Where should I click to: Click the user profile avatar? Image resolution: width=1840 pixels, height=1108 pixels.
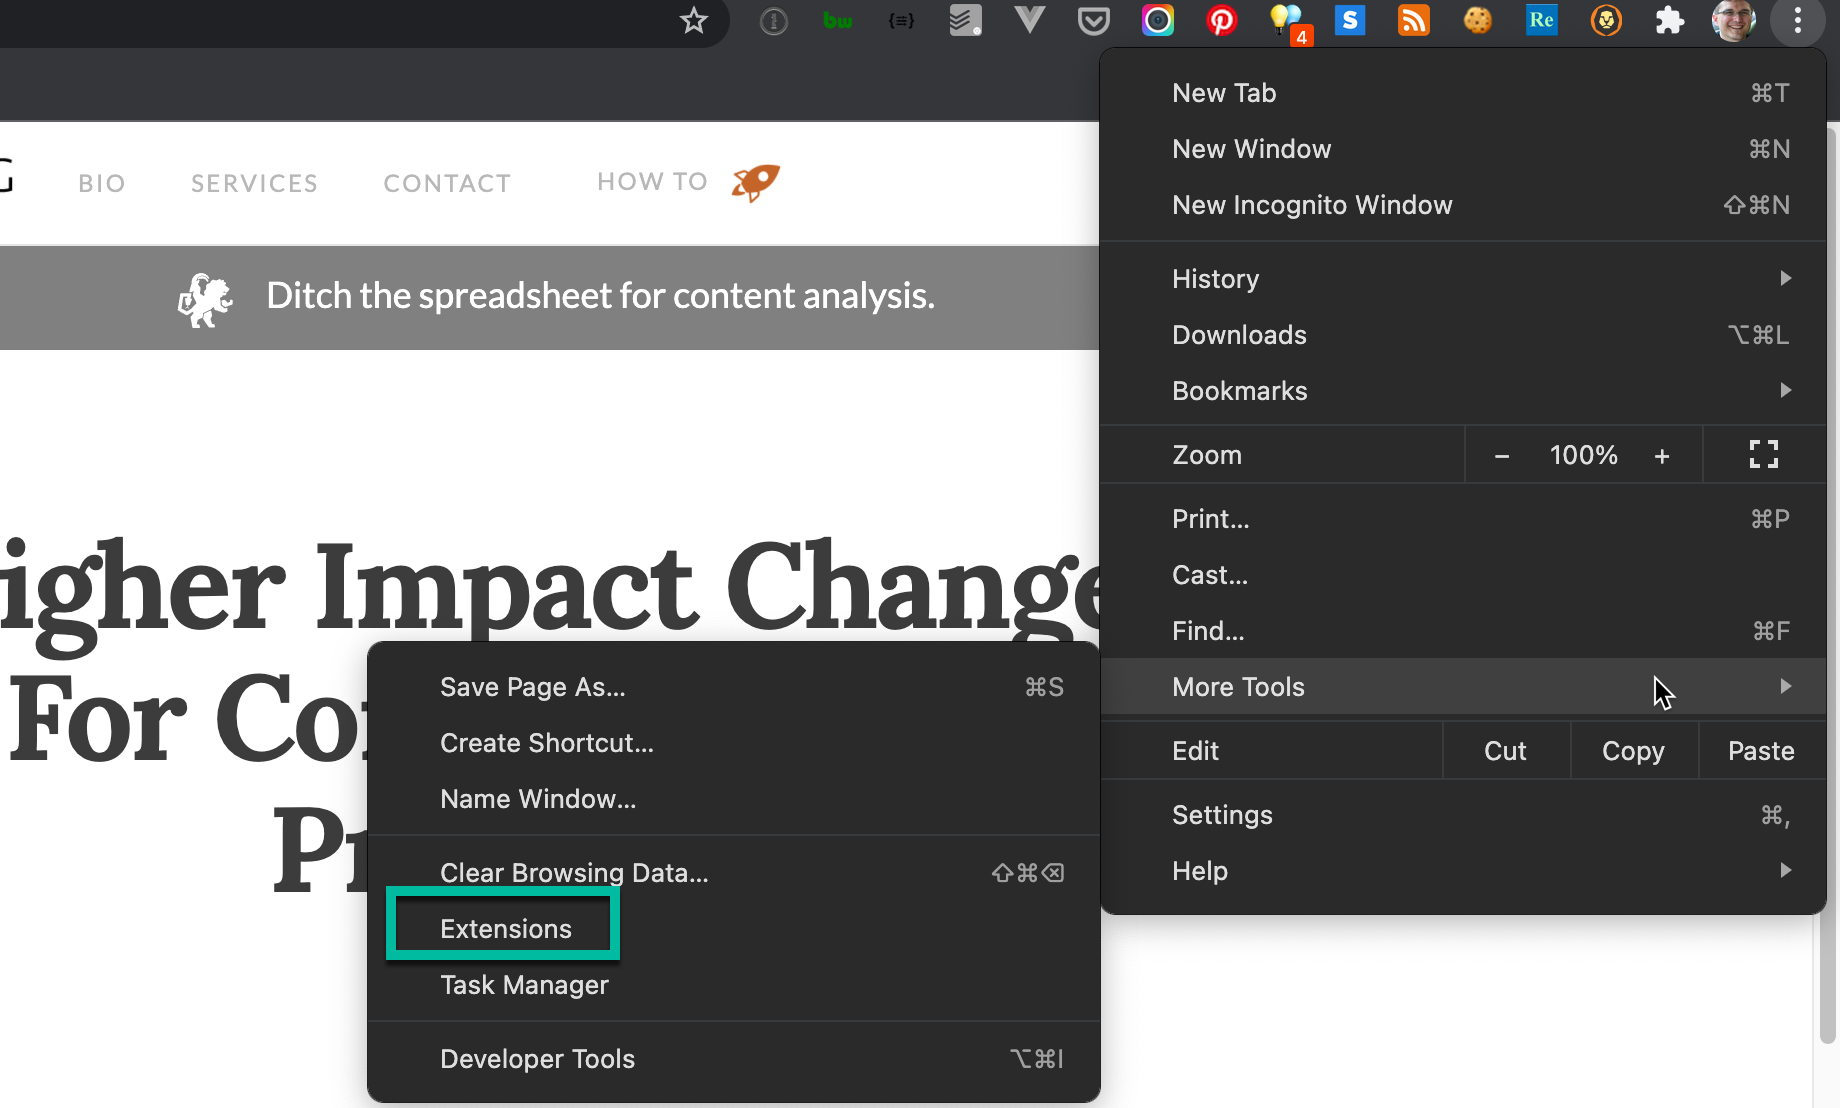point(1732,20)
